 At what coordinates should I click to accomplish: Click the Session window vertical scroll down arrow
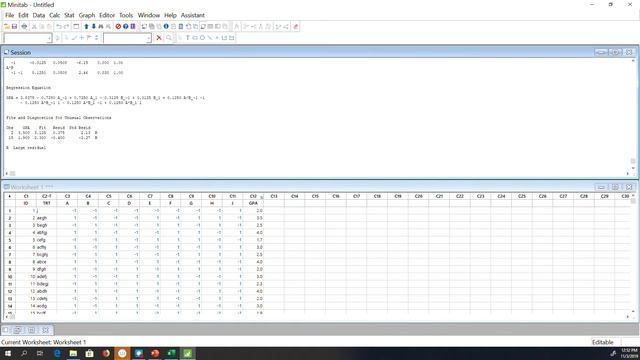click(x=633, y=168)
